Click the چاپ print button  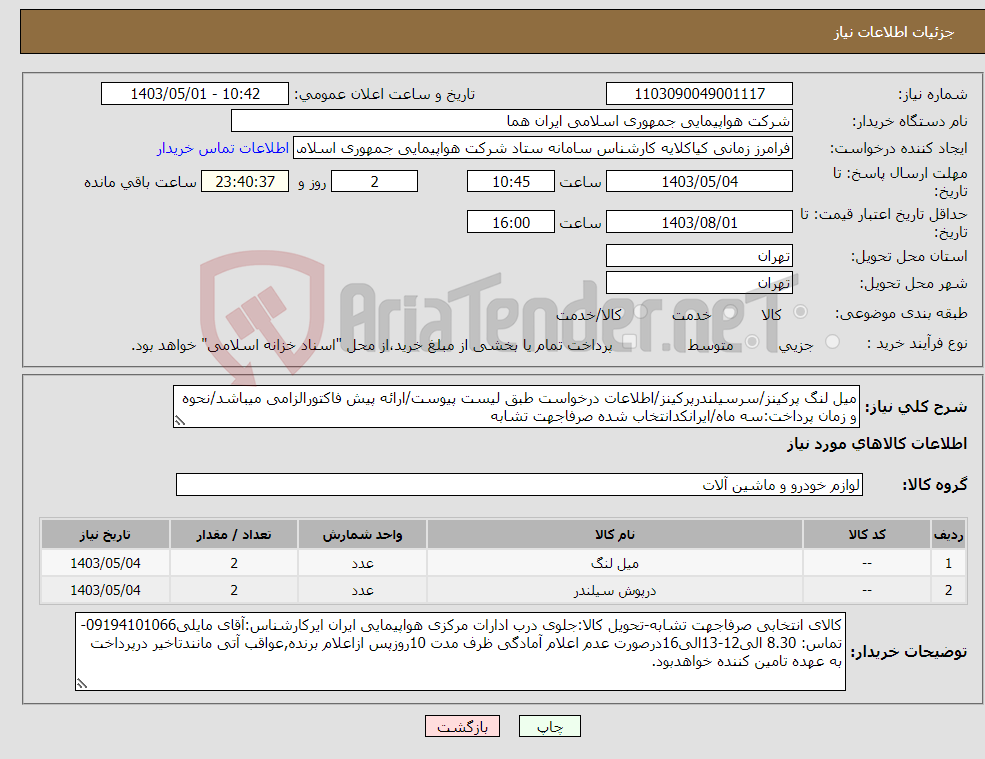coord(550,727)
